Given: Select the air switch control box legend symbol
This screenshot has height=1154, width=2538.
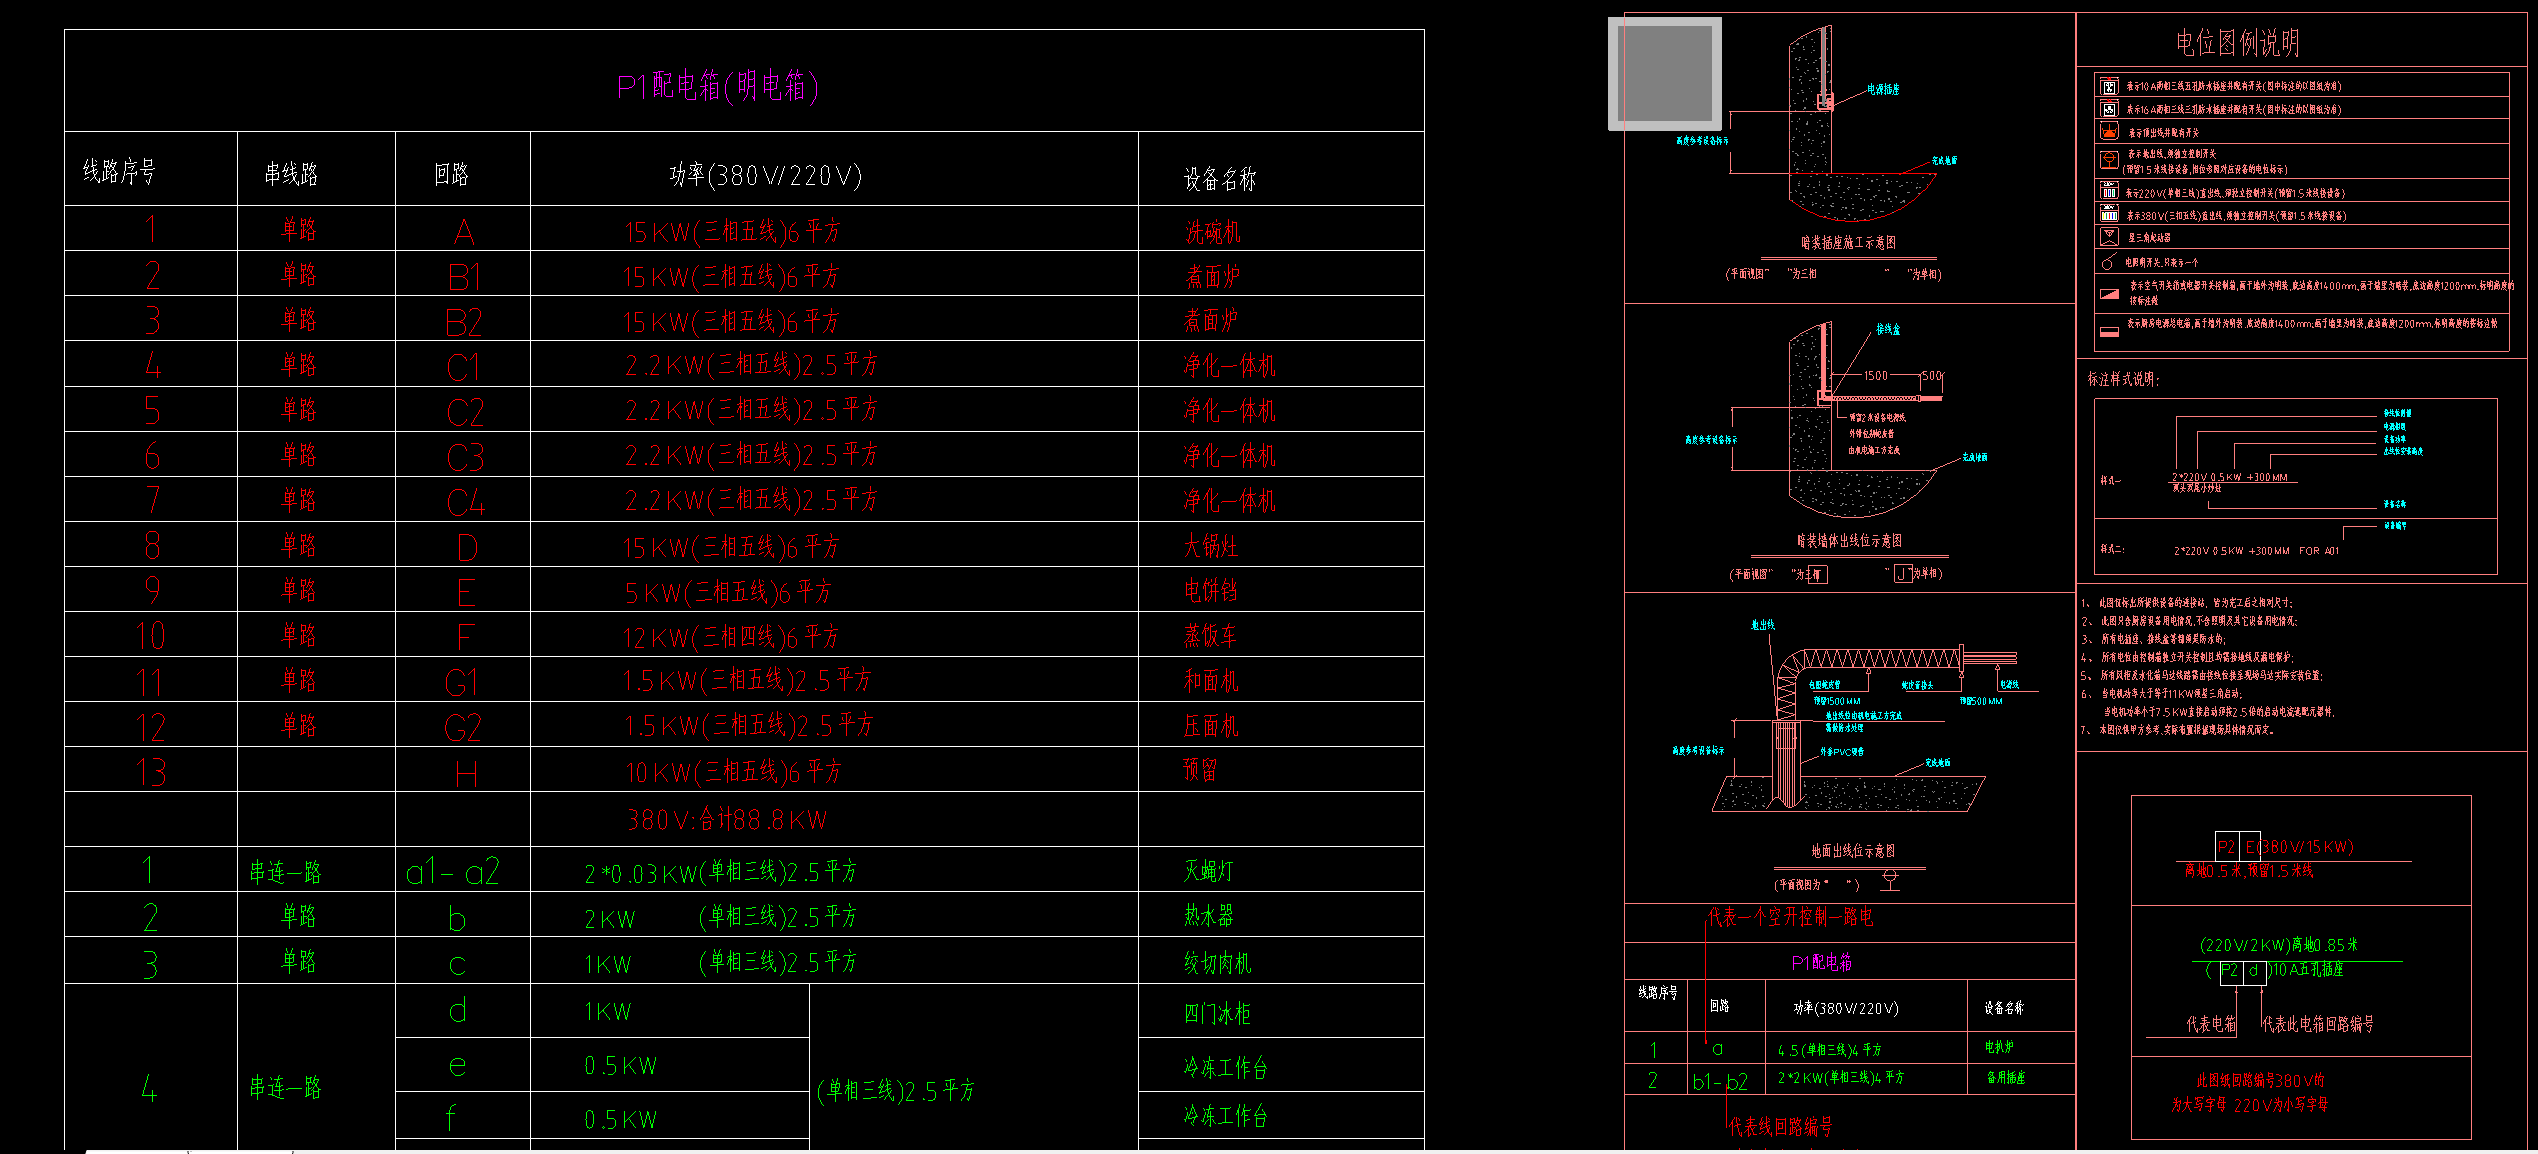Looking at the screenshot, I should click(x=2109, y=294).
